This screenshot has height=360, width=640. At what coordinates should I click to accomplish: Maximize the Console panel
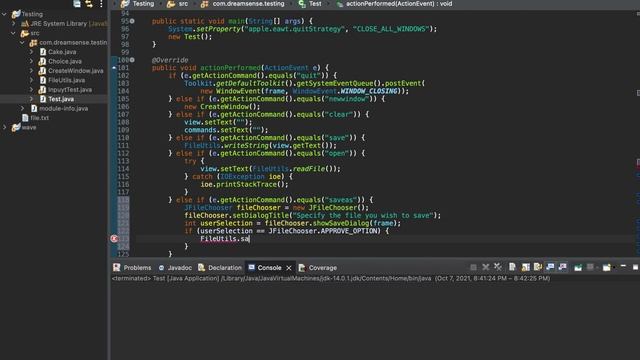tap(636, 267)
